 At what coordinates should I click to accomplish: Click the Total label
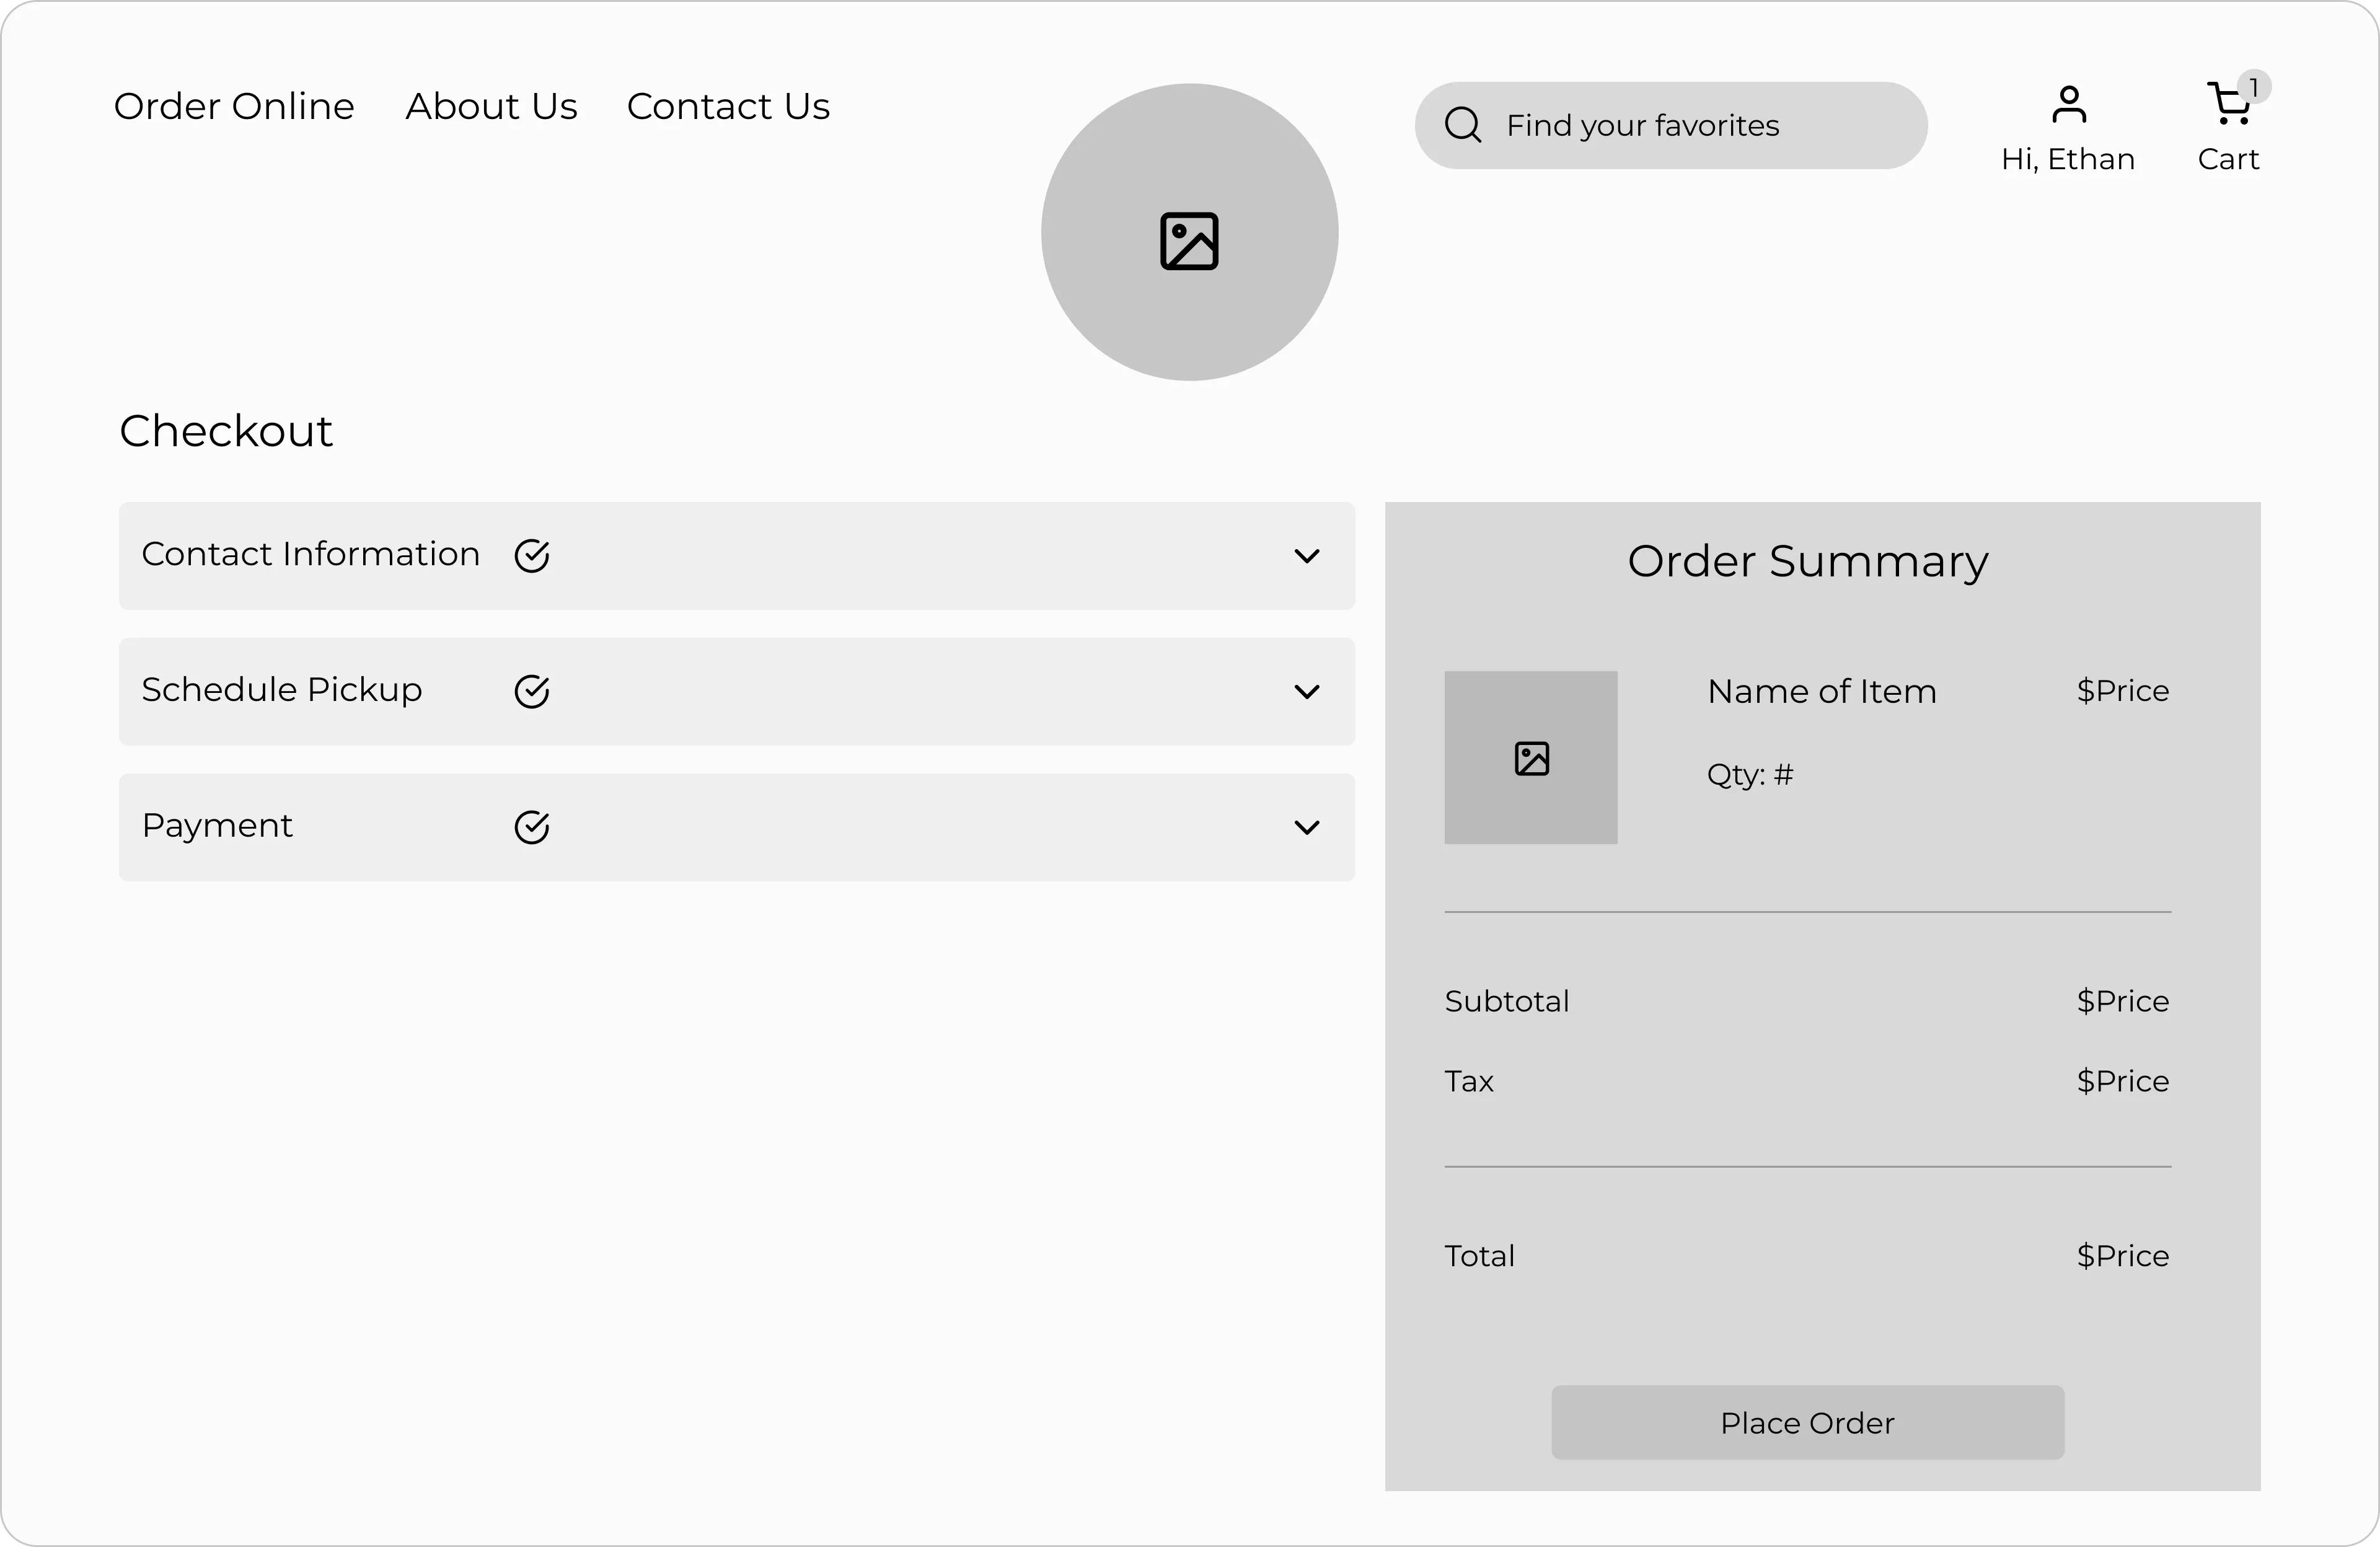click(x=1479, y=1256)
